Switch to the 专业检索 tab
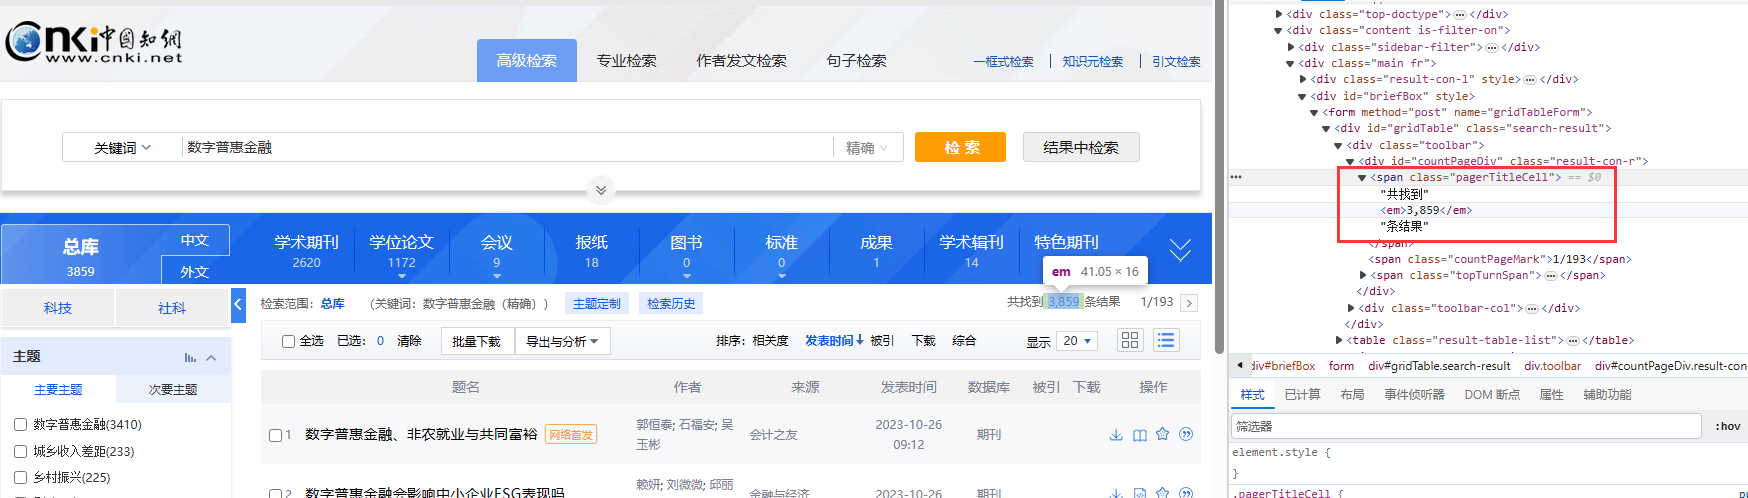 (x=626, y=61)
